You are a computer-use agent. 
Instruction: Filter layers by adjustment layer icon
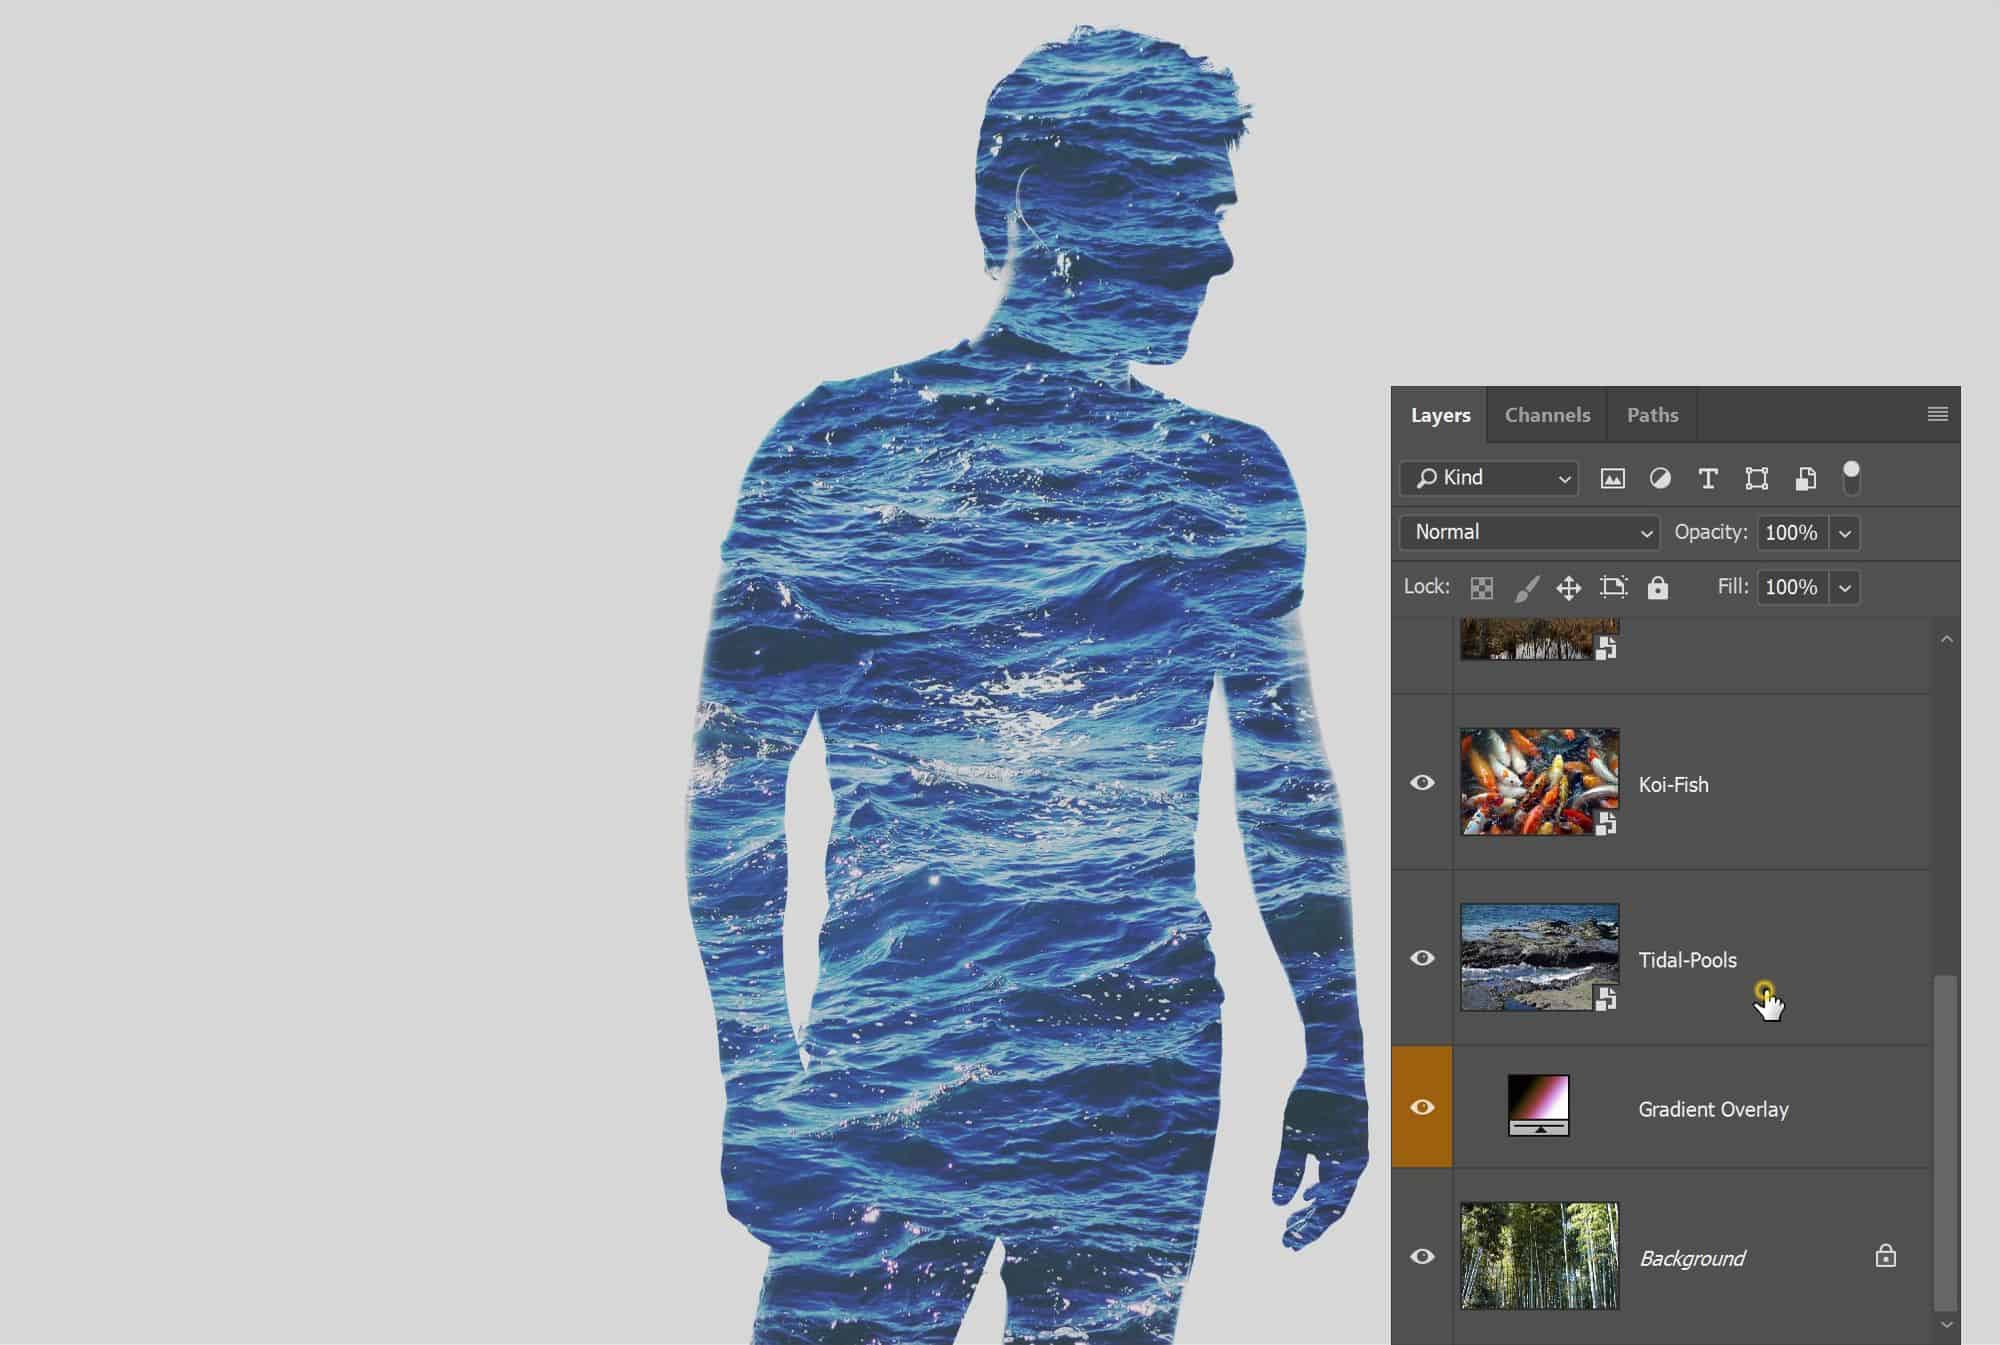[1660, 479]
